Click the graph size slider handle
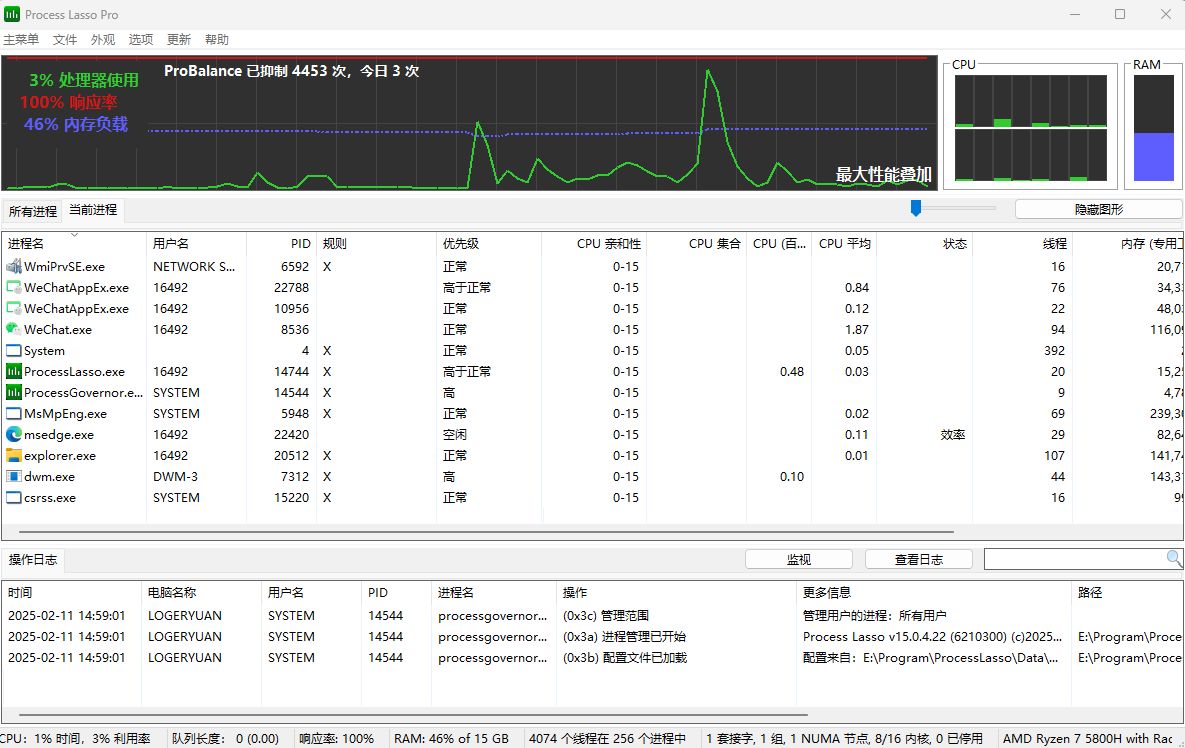This screenshot has width=1185, height=748. point(916,208)
